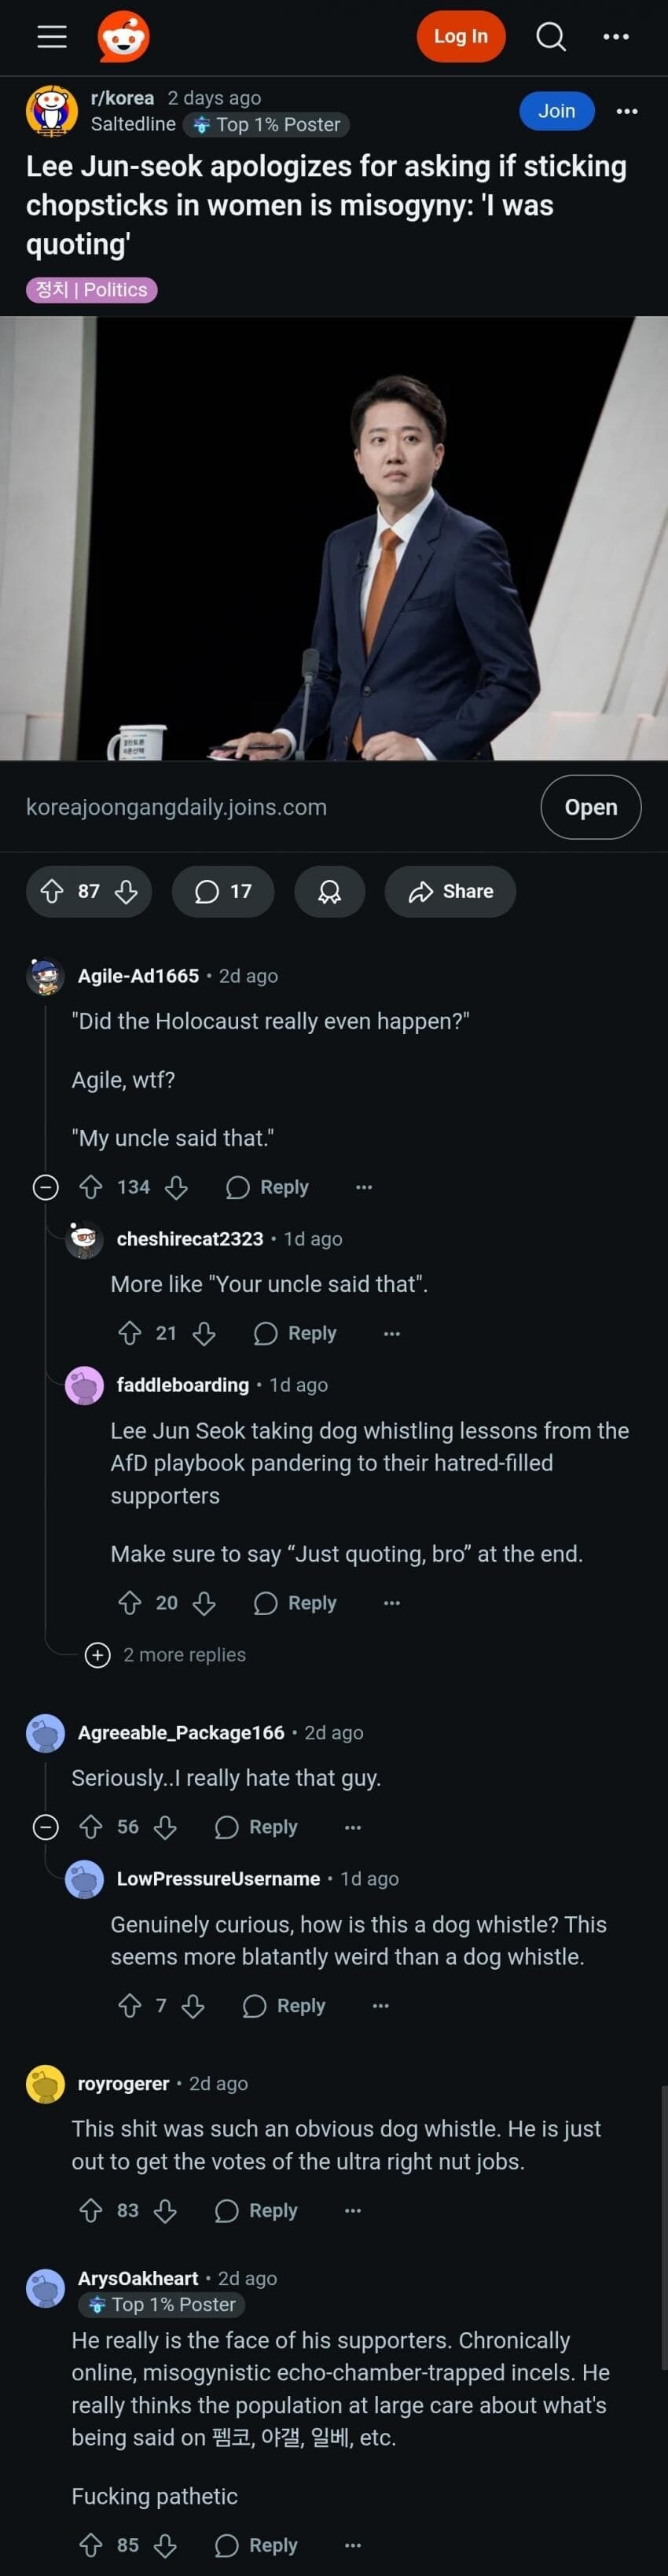Open more options on cheshirecat2323's comment
The height and width of the screenshot is (2576, 668).
click(392, 1333)
